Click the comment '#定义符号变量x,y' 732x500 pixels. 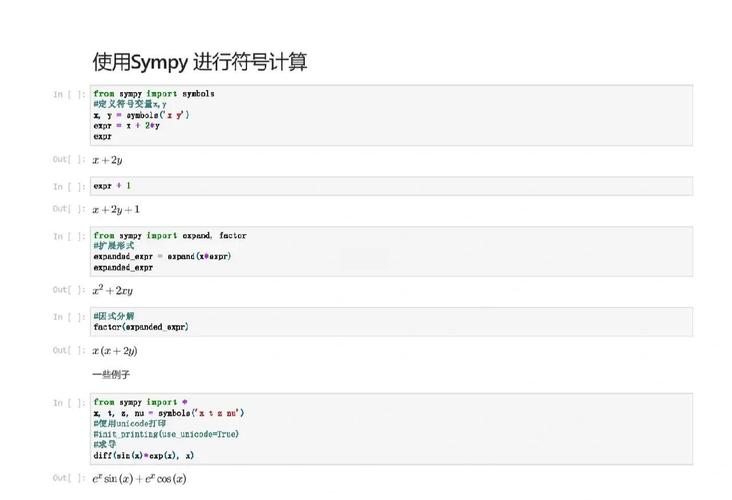click(x=130, y=104)
